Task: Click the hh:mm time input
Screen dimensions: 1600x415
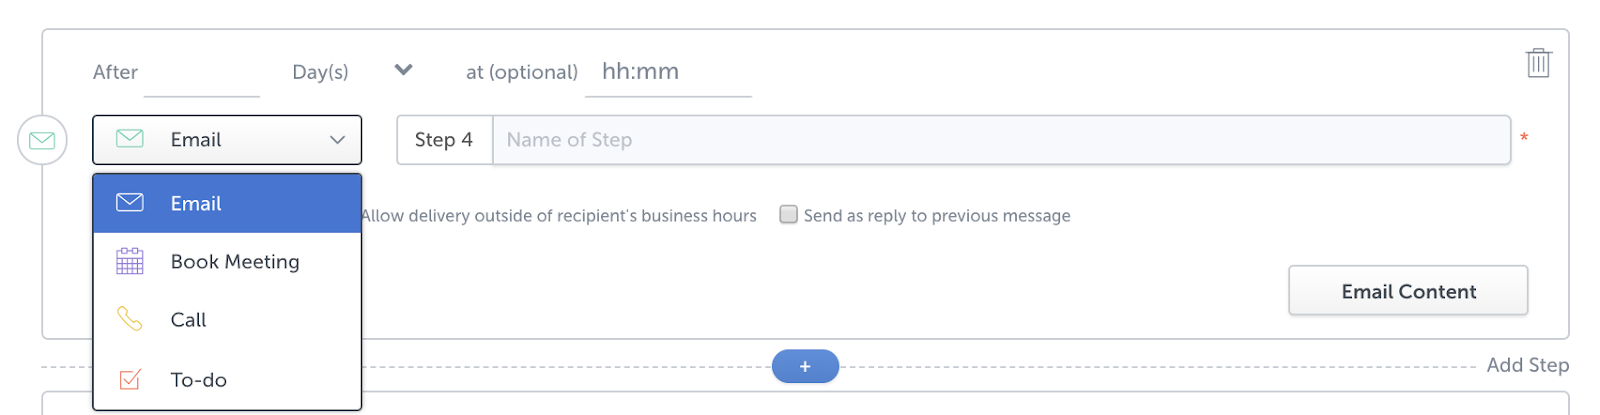Action: (667, 72)
